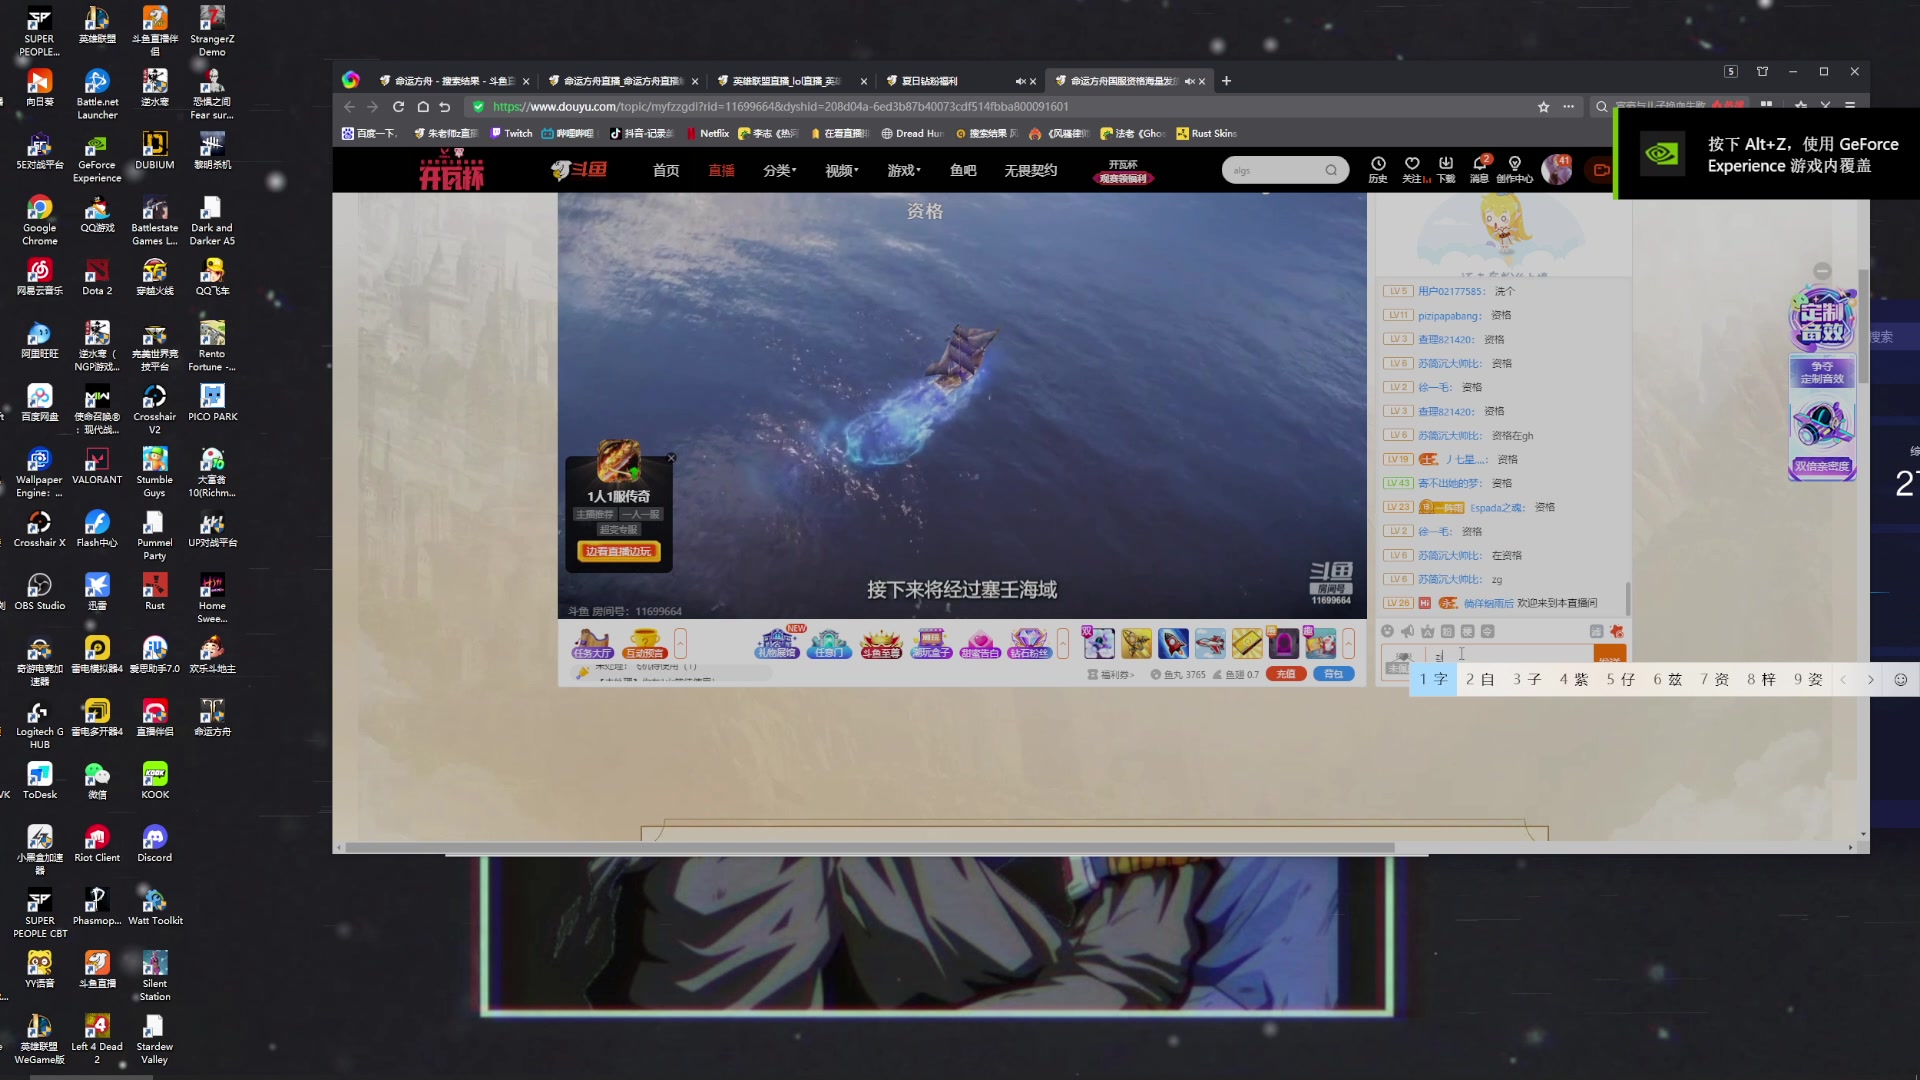Viewport: 1920px width, 1080px height.
Task: Click the 背包 backpack button
Action: pyautogui.click(x=1333, y=674)
